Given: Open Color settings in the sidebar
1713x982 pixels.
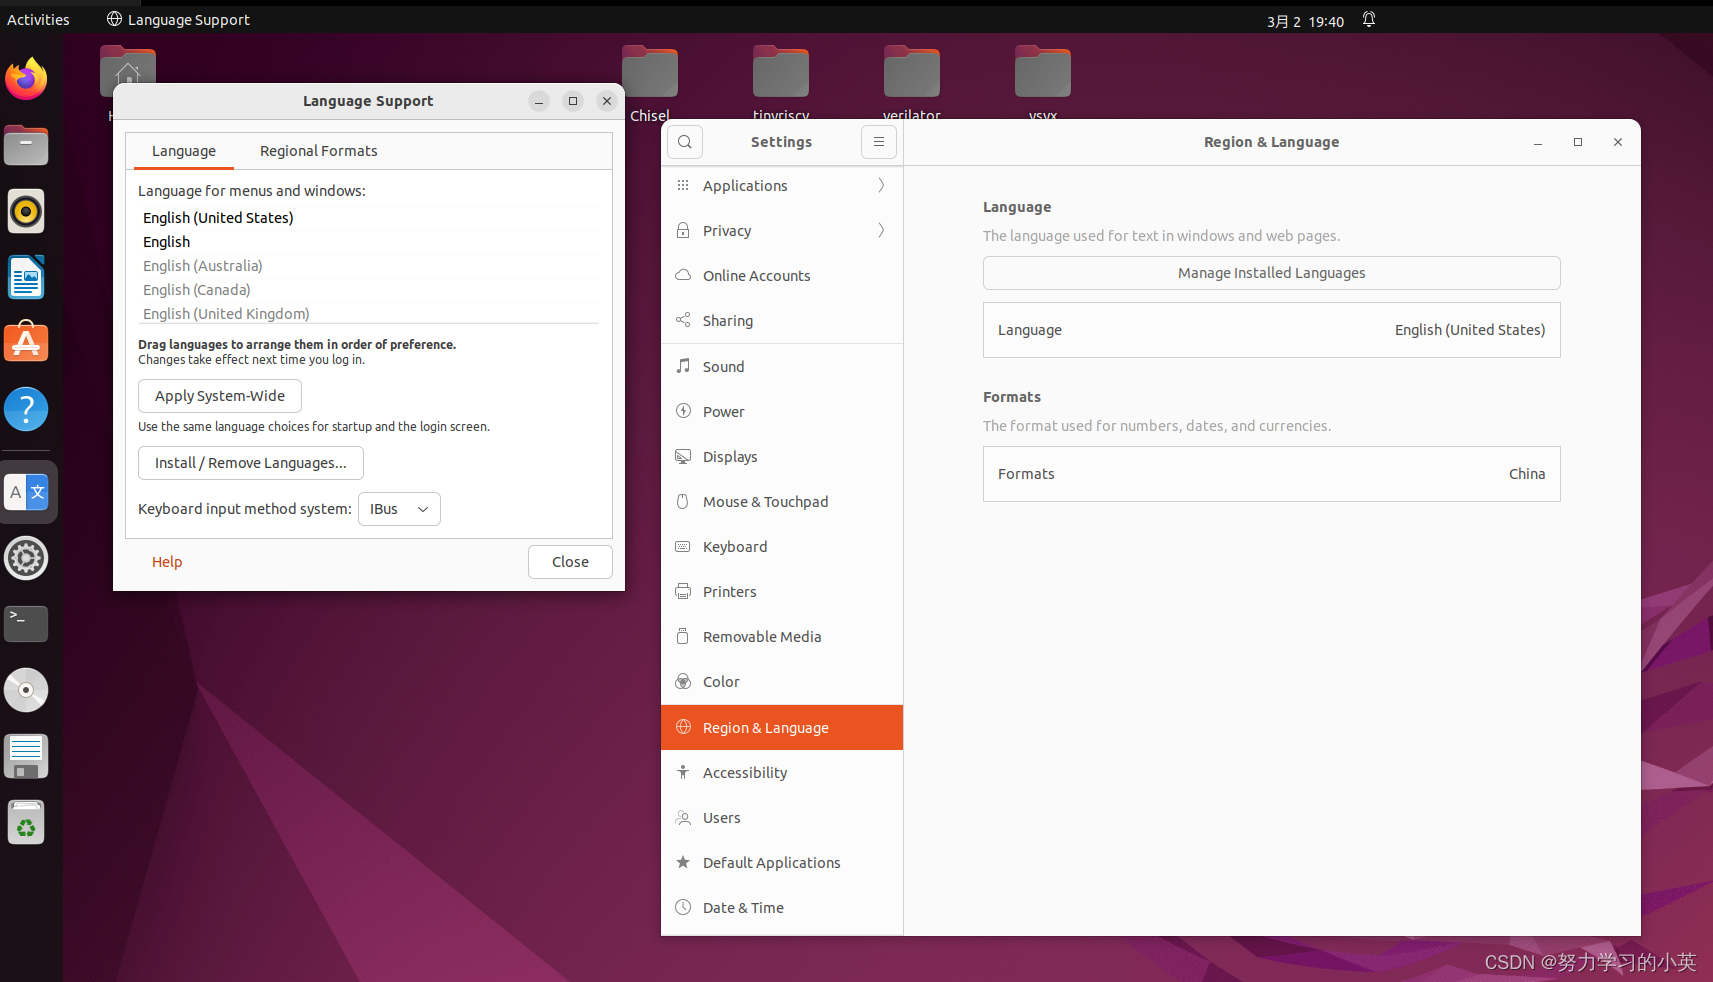Looking at the screenshot, I should click(x=720, y=681).
